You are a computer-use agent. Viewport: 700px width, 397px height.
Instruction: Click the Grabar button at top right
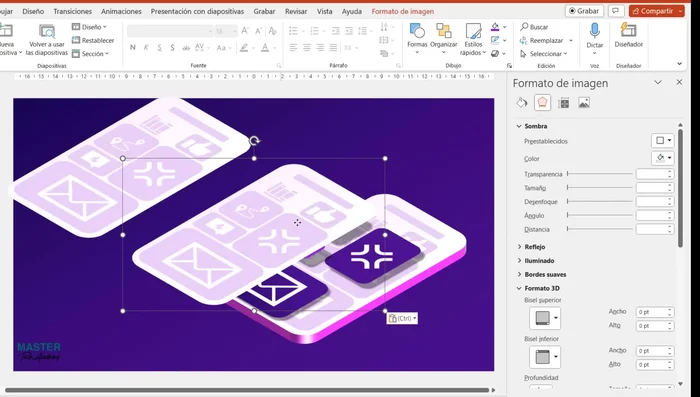click(x=584, y=11)
